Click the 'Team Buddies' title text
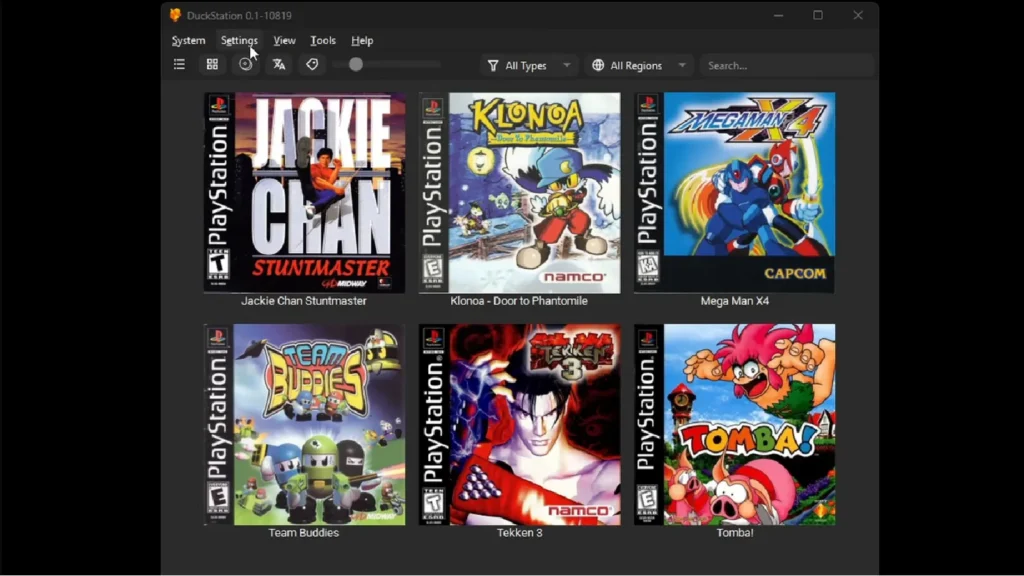Screen dimensions: 1024x576 [x=304, y=533]
